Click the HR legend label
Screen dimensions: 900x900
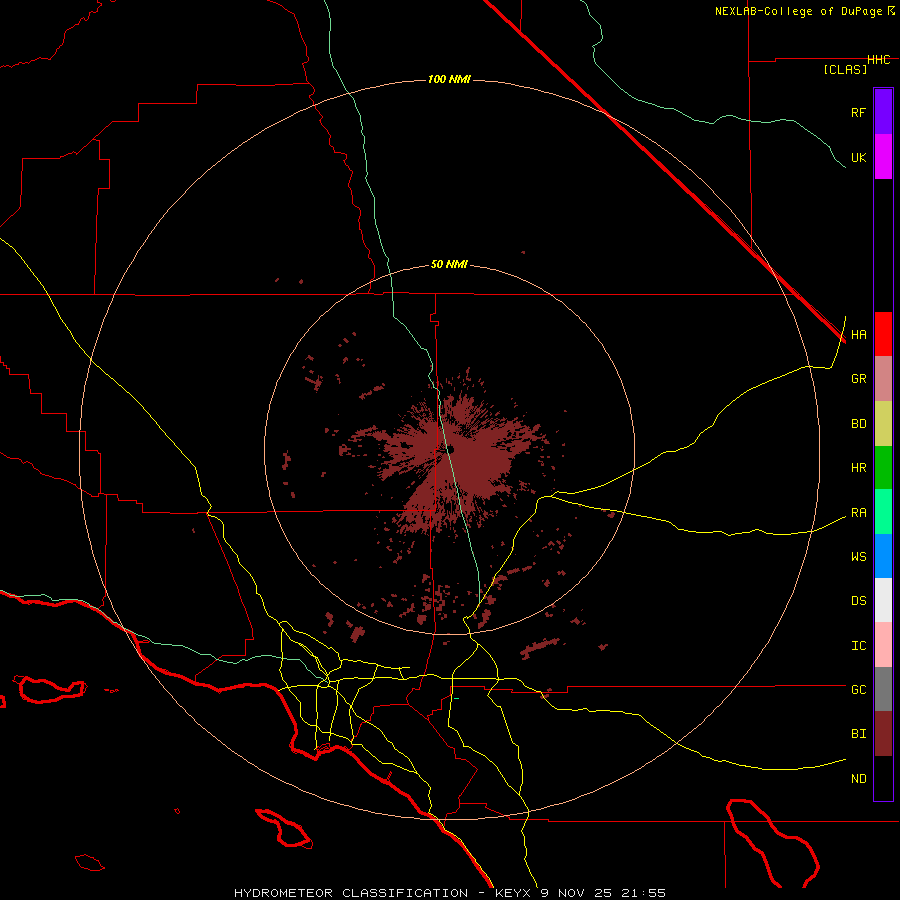tap(858, 468)
